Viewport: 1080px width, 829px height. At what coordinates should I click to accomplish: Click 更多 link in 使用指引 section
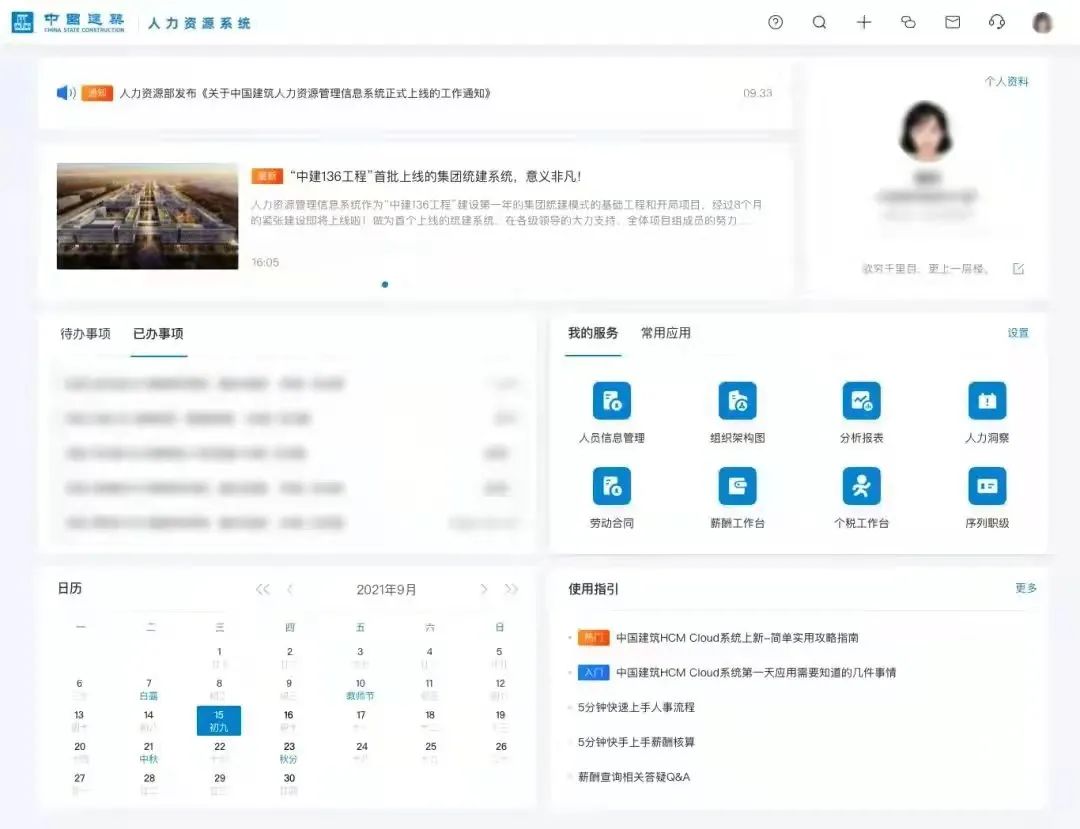tap(1026, 588)
